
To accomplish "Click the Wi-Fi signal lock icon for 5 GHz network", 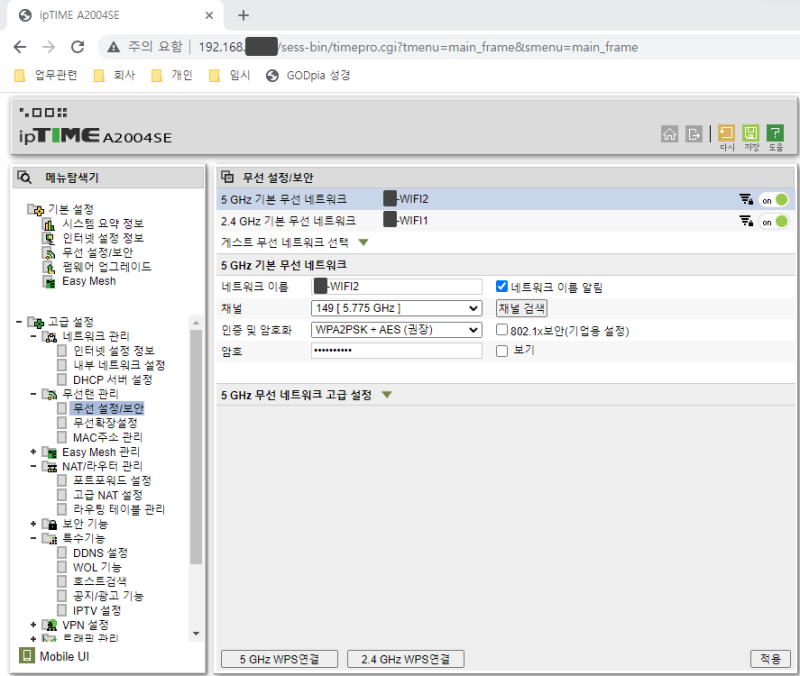I will coord(746,199).
